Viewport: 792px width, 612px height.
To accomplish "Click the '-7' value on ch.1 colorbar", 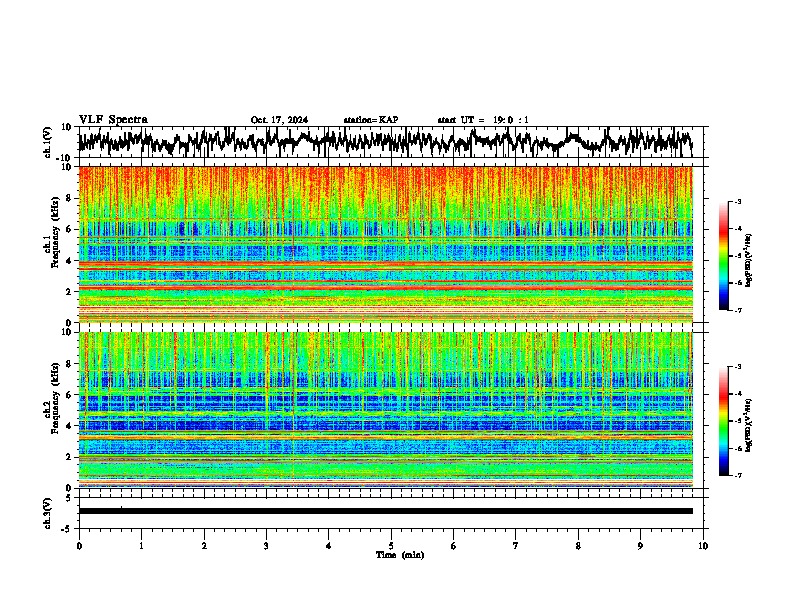I will [x=738, y=310].
